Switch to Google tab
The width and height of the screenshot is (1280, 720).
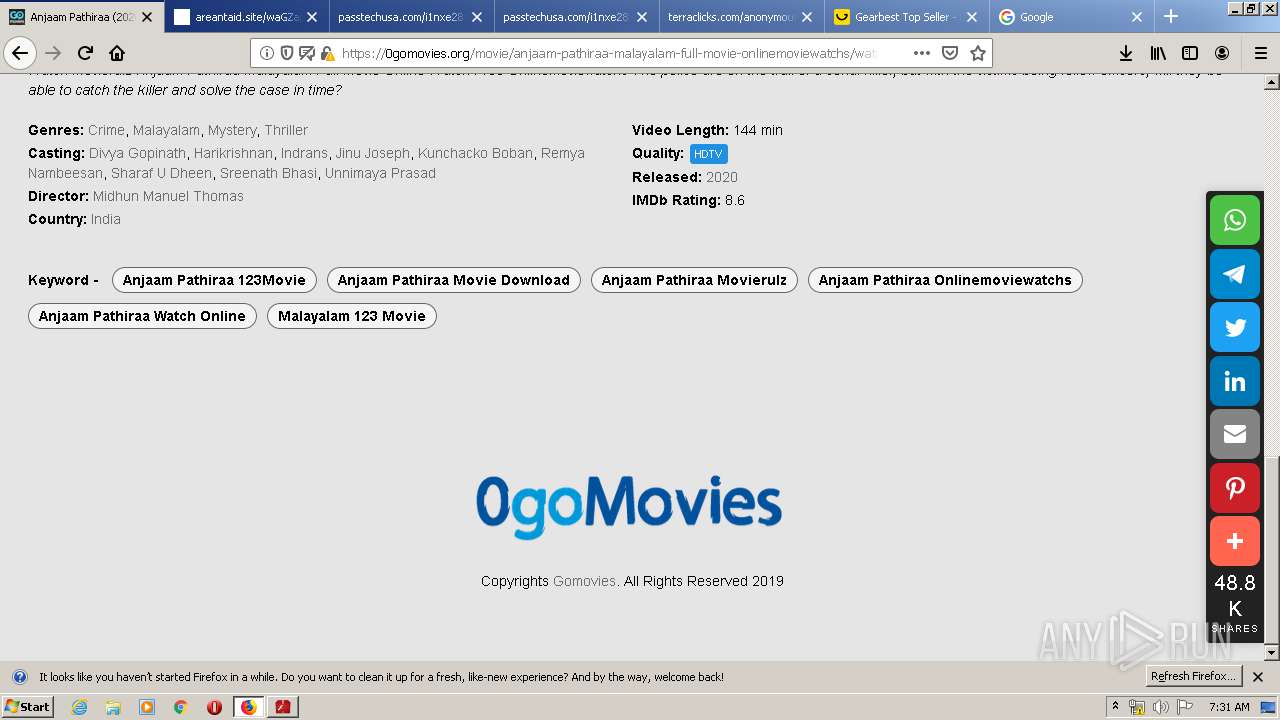(1071, 17)
